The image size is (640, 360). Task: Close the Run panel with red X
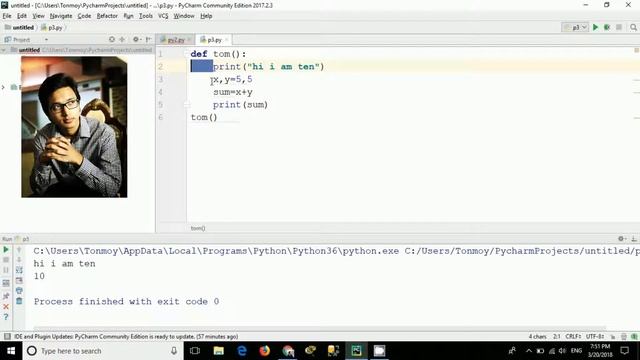click(x=6, y=307)
